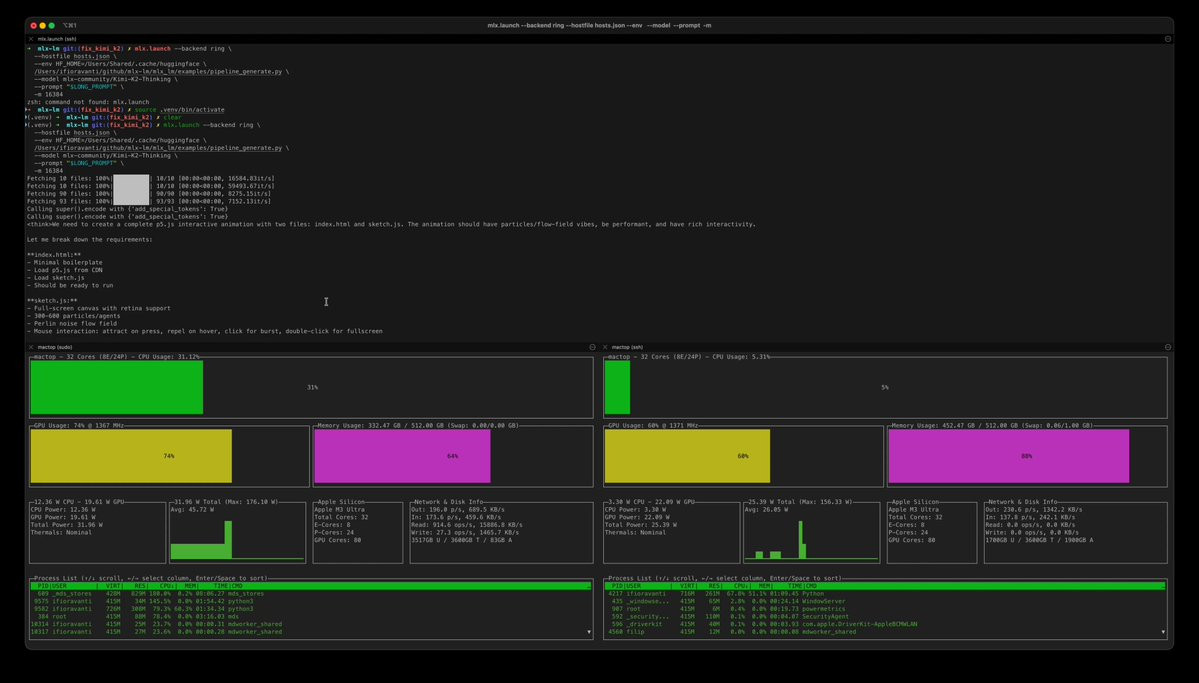Focus the mlx.launch (ssh) pane title
This screenshot has height=683, width=1199.
pos(57,38)
